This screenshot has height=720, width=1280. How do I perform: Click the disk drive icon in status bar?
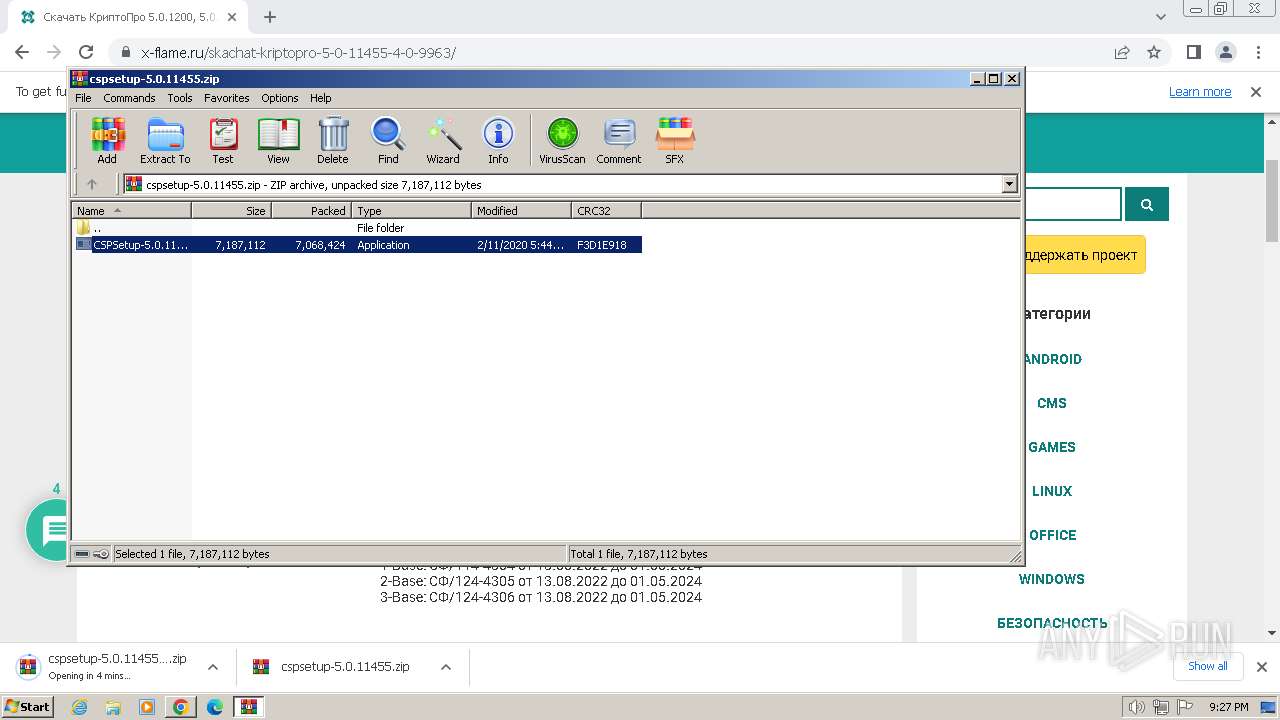(x=82, y=553)
